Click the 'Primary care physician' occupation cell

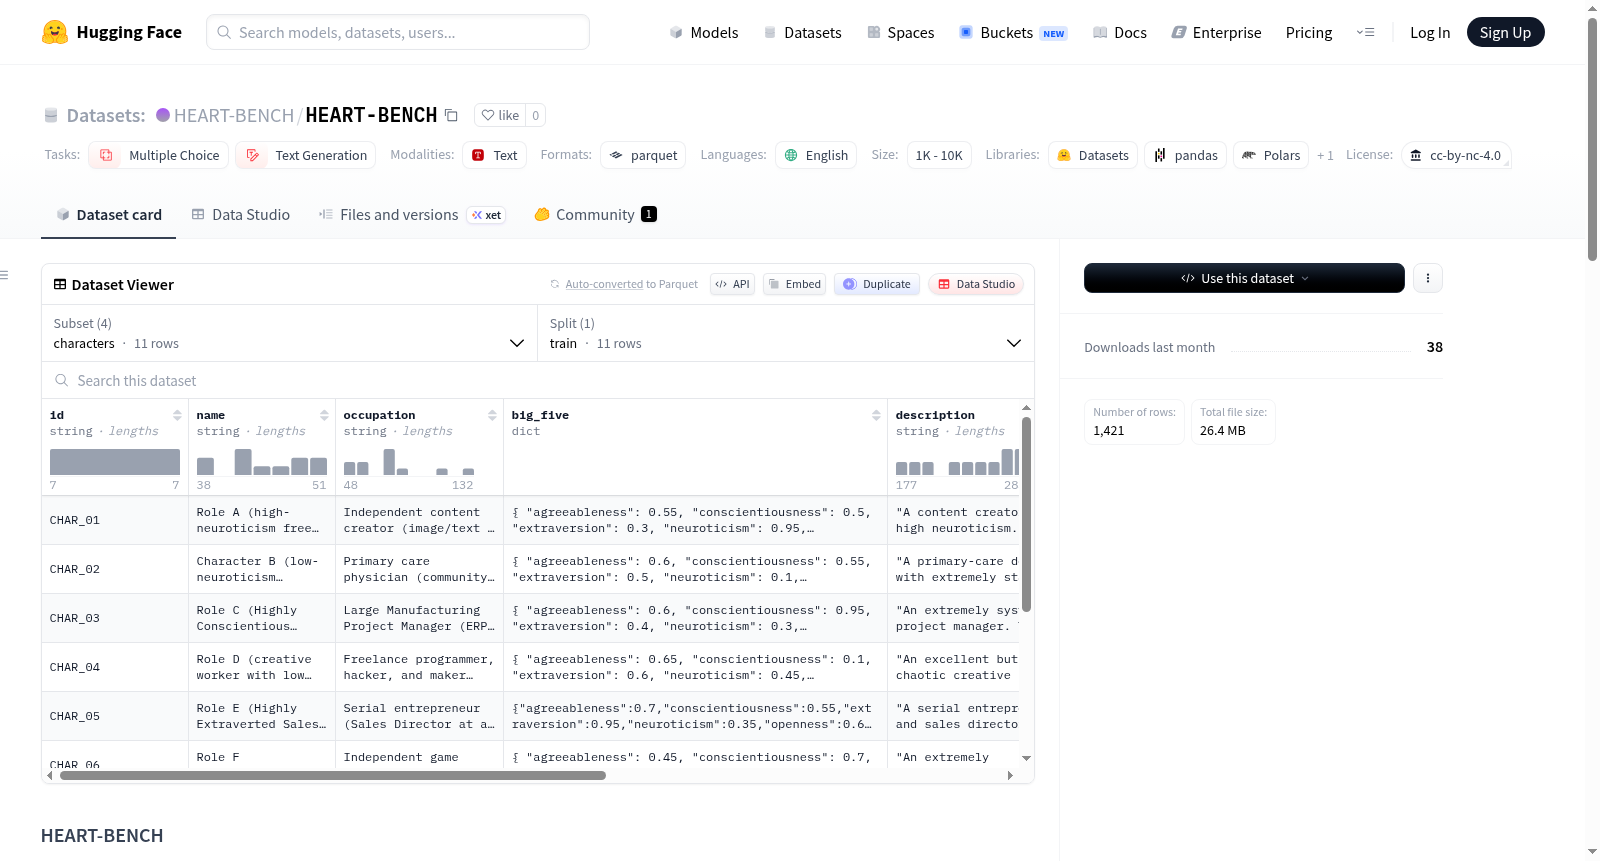pos(419,569)
